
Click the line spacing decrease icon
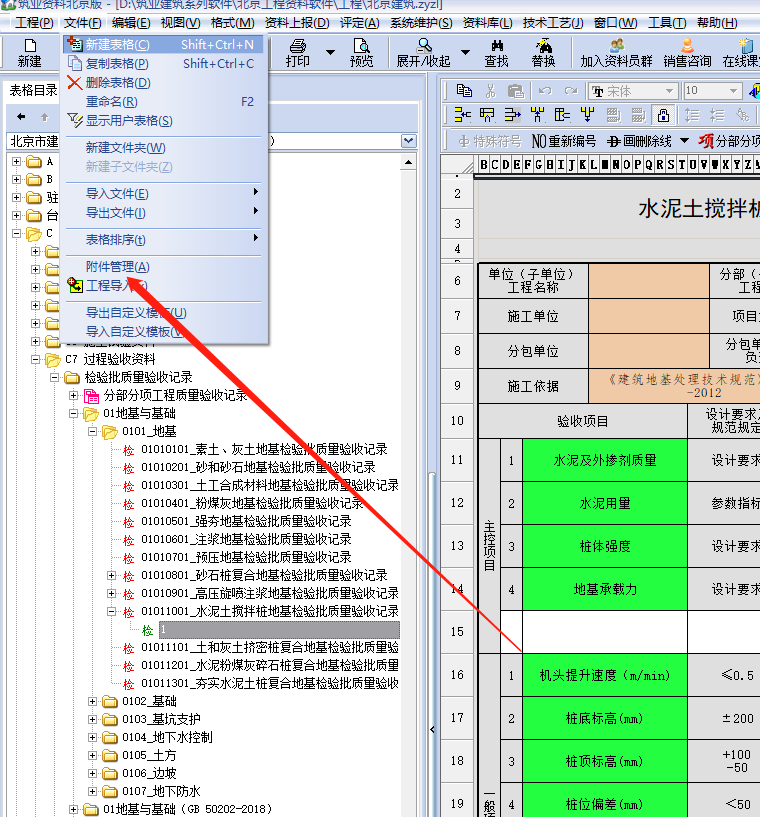717,115
